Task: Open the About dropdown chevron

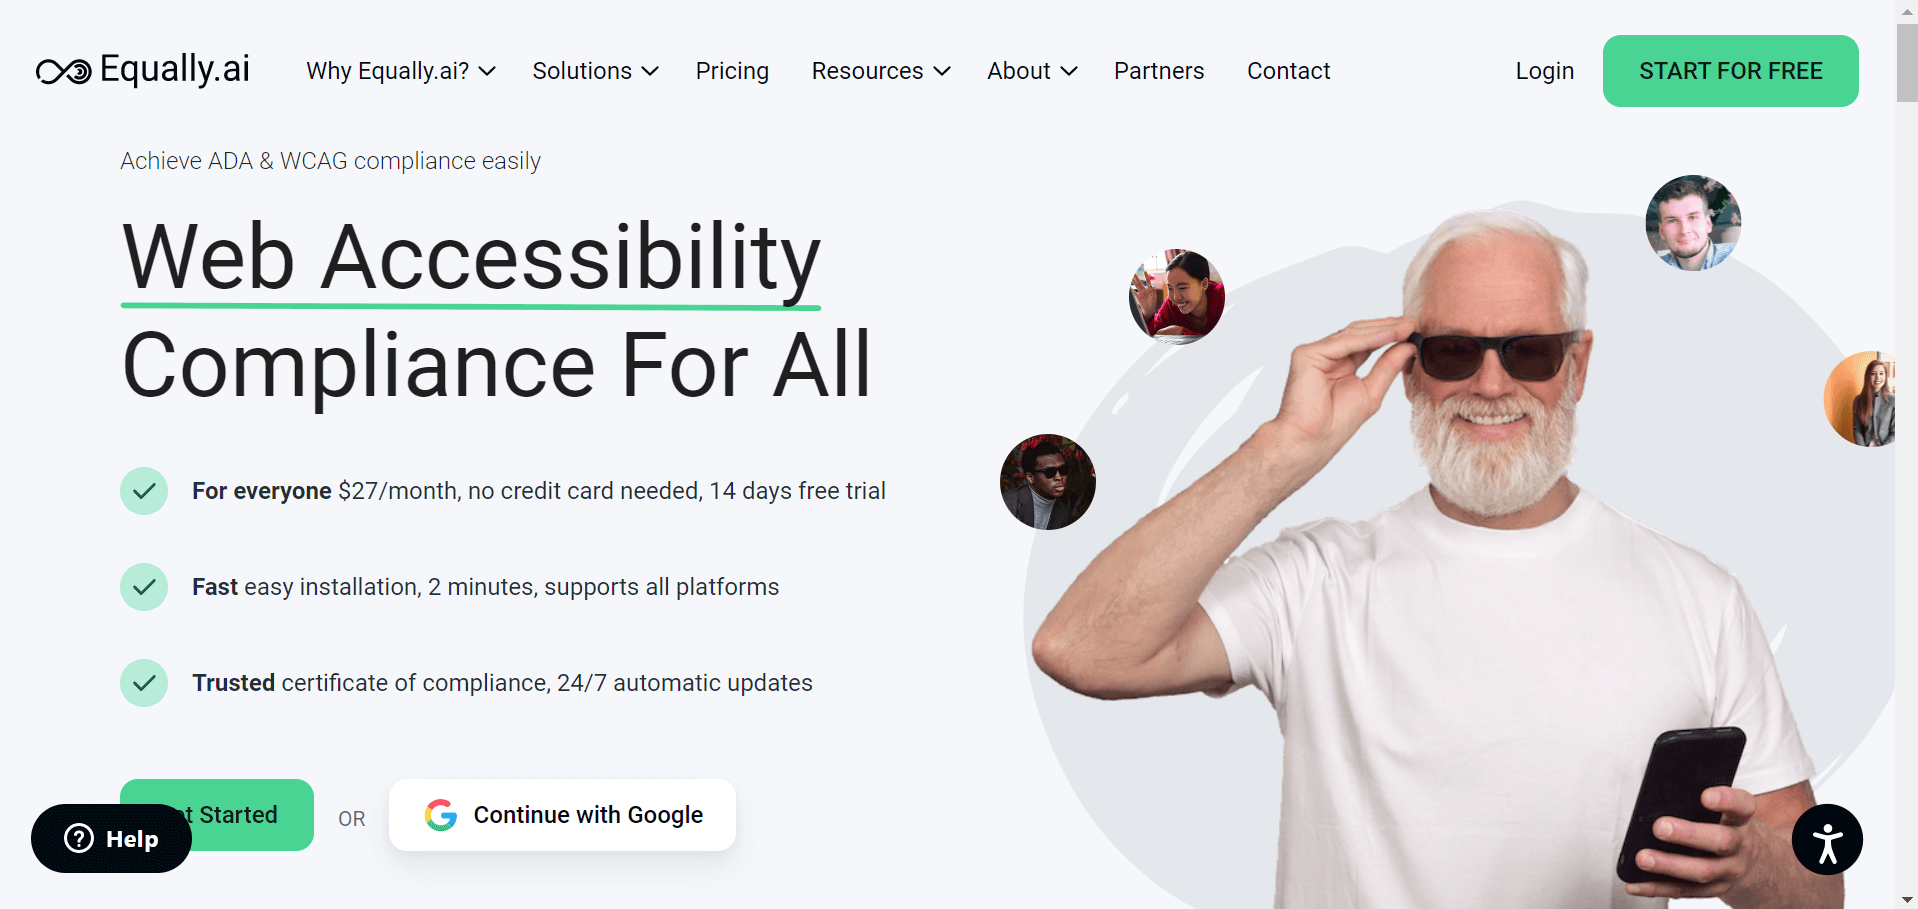Action: pos(1068,71)
